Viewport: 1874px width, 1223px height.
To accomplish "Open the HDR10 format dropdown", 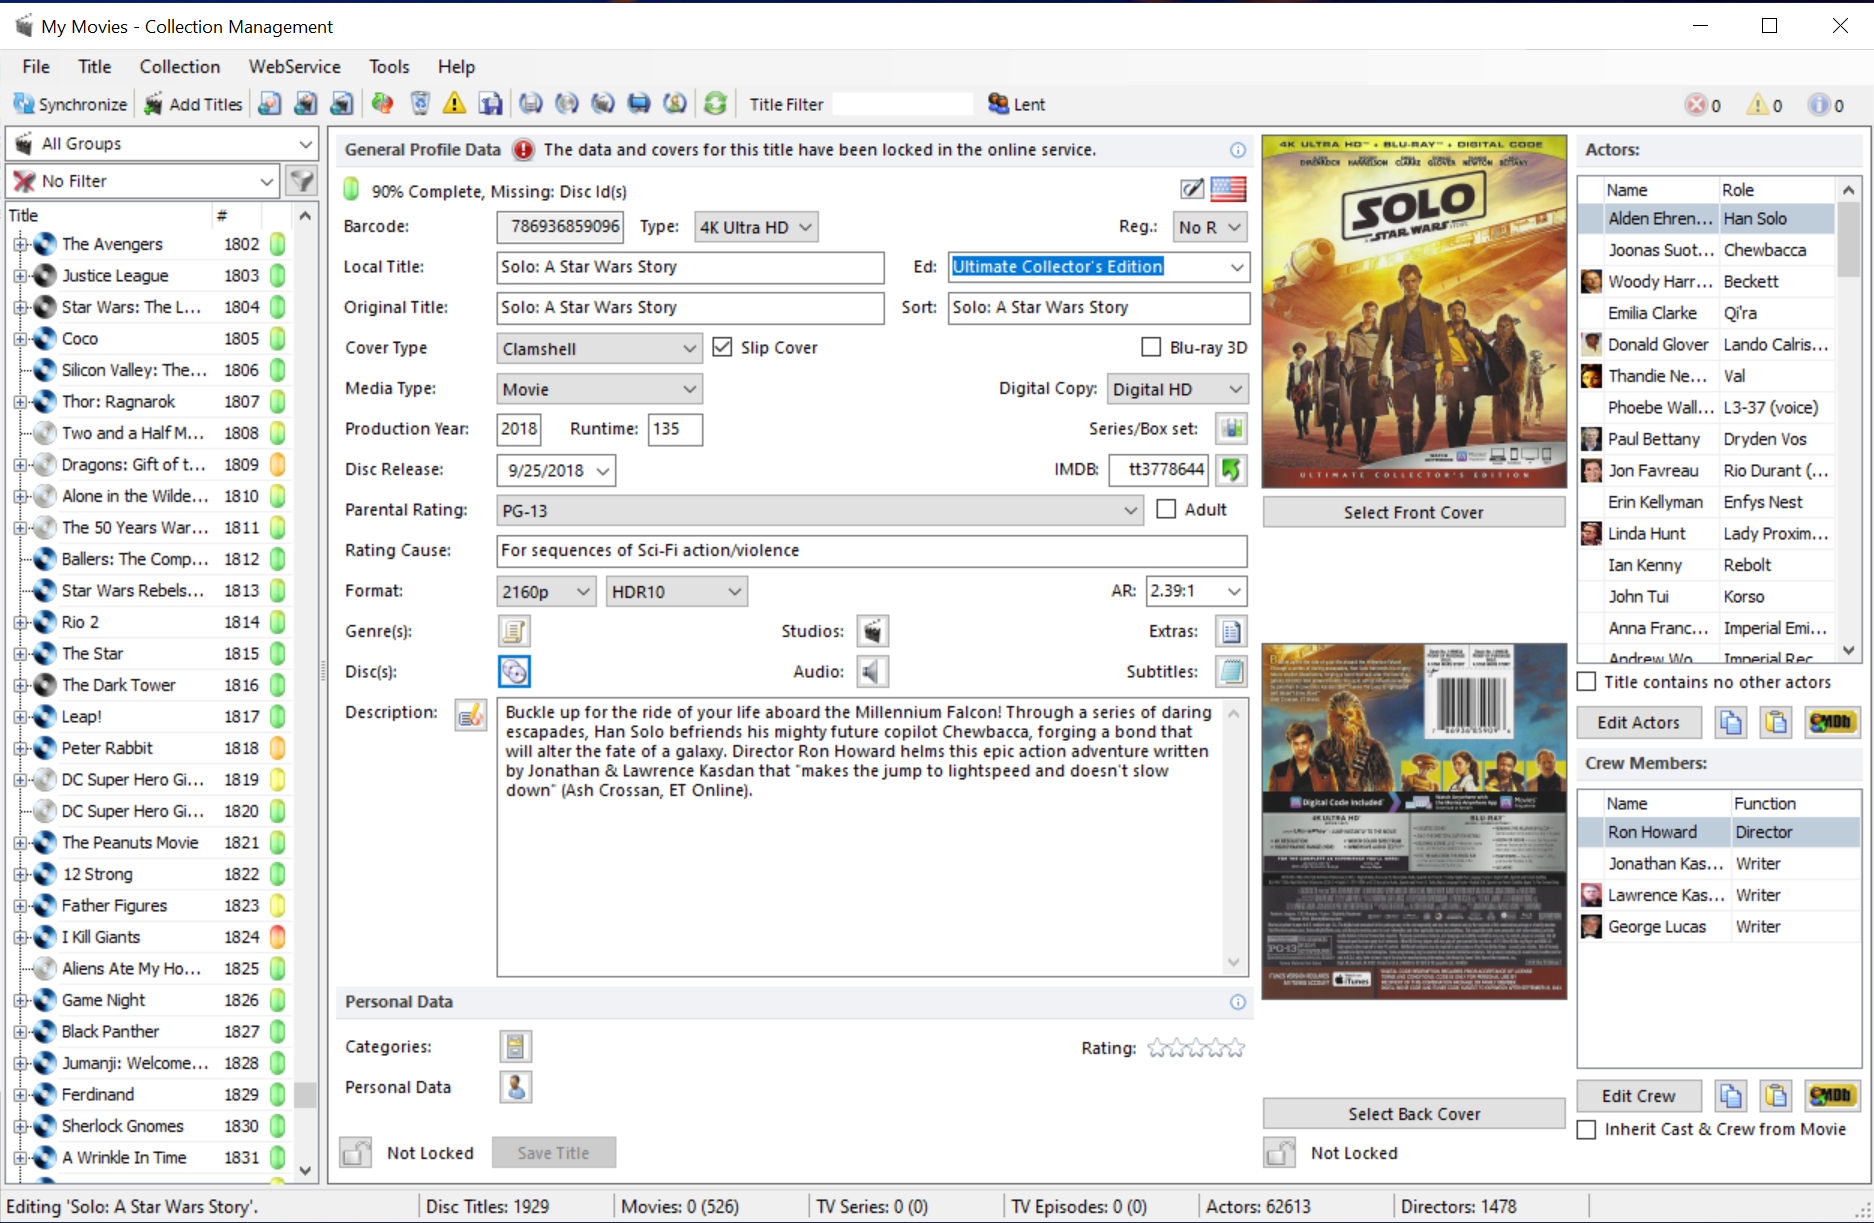I will 676,591.
